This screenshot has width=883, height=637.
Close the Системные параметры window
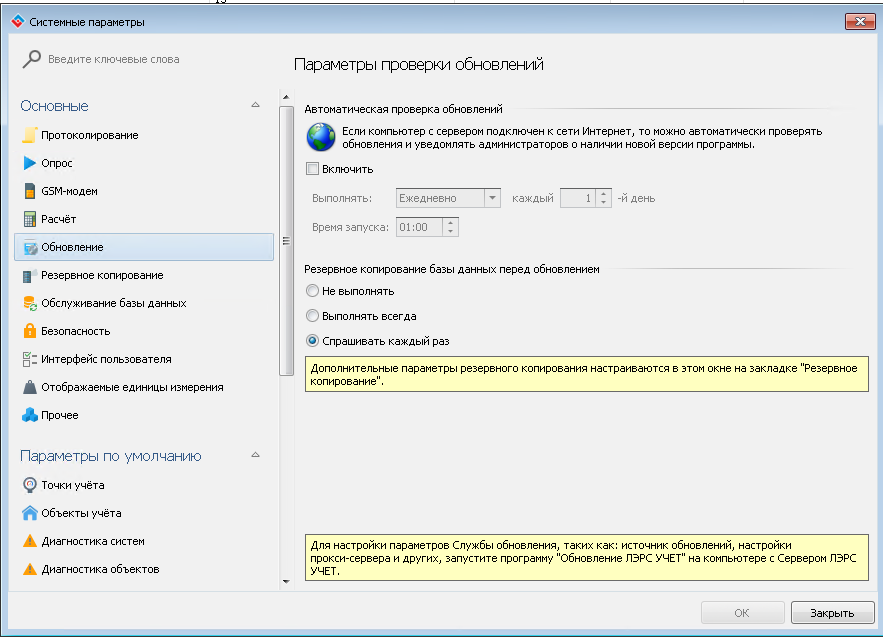click(x=860, y=21)
